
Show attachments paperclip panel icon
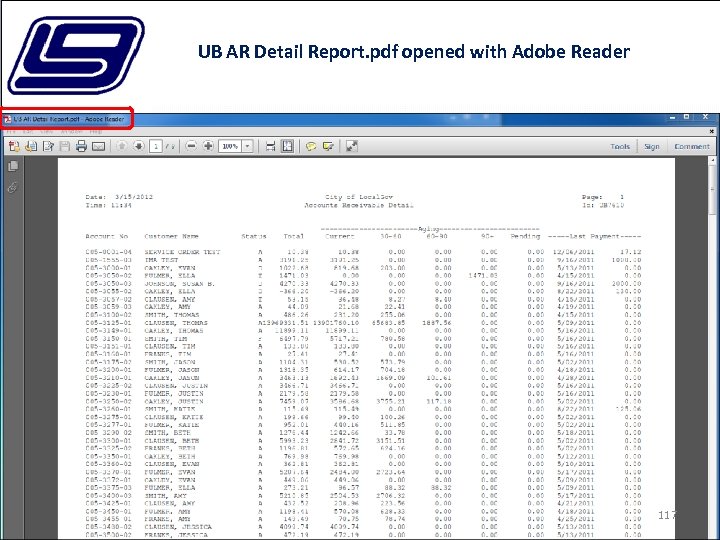[x=13, y=187]
